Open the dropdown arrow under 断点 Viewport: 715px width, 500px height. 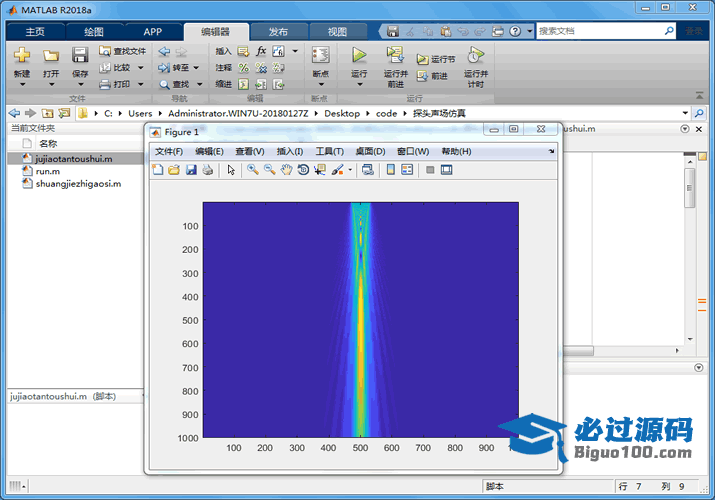321,84
